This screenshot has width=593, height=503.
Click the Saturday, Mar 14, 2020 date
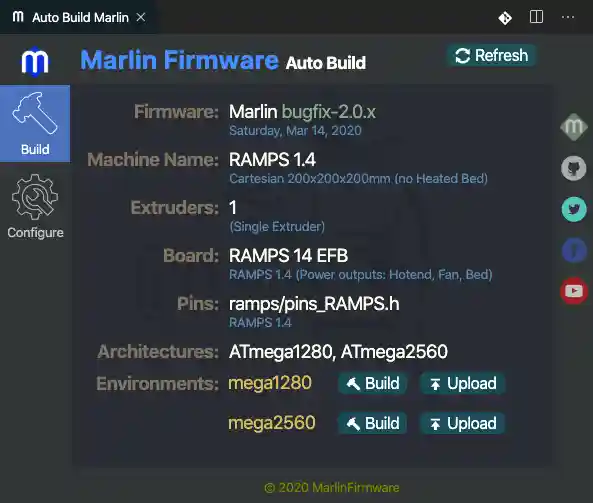point(295,131)
